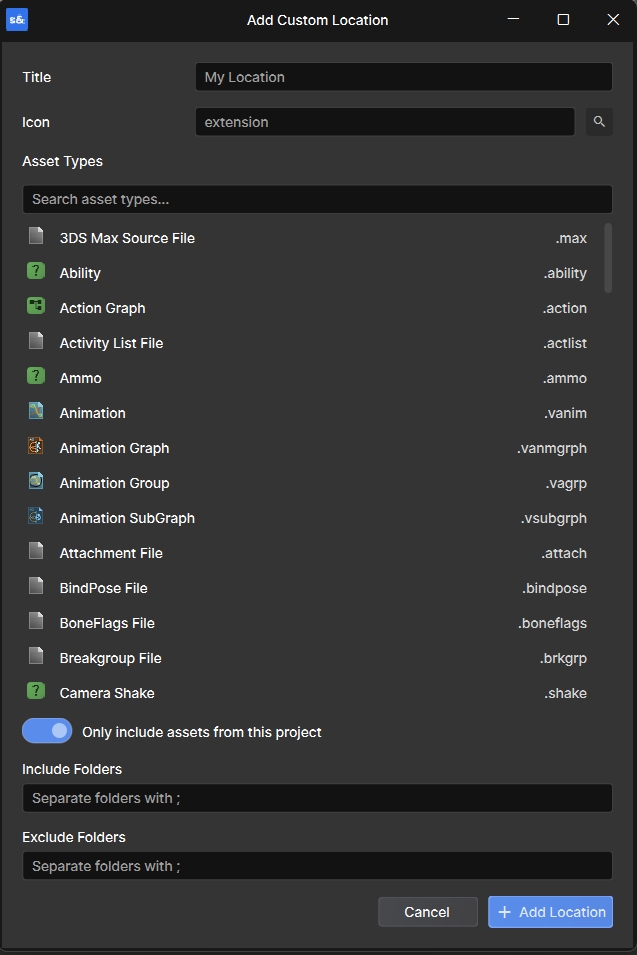The image size is (637, 955).
Task: Click the Animation asset type icon
Action: click(x=36, y=412)
